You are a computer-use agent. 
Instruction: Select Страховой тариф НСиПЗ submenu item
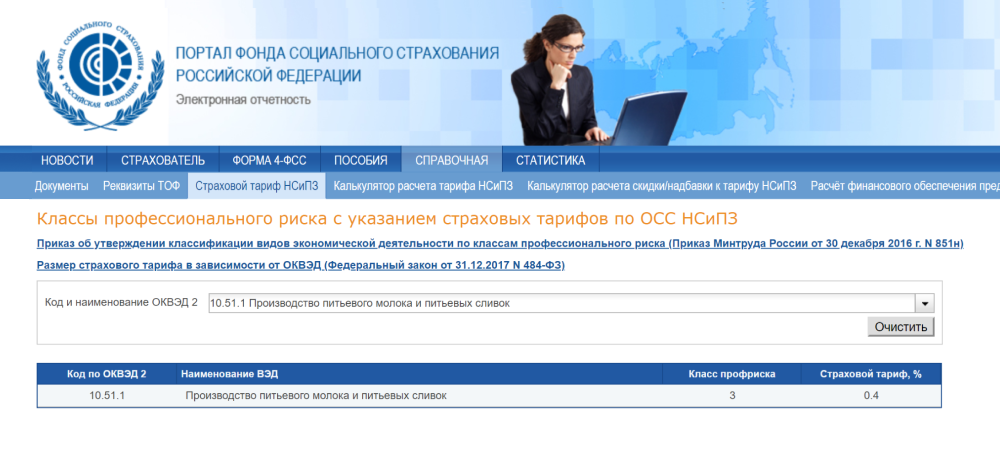point(257,186)
